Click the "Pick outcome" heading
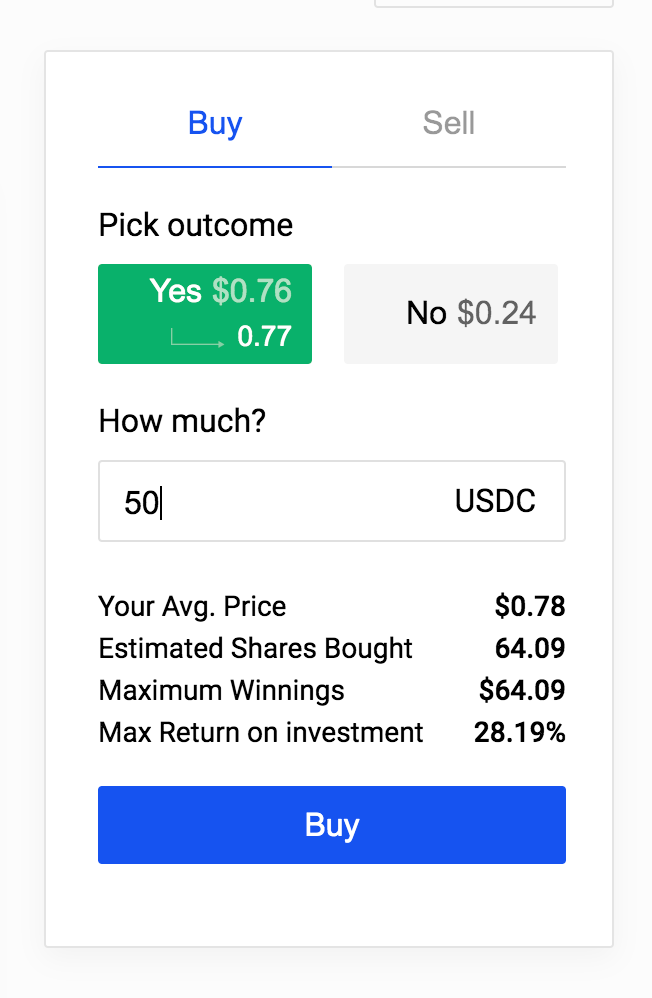 click(x=196, y=225)
